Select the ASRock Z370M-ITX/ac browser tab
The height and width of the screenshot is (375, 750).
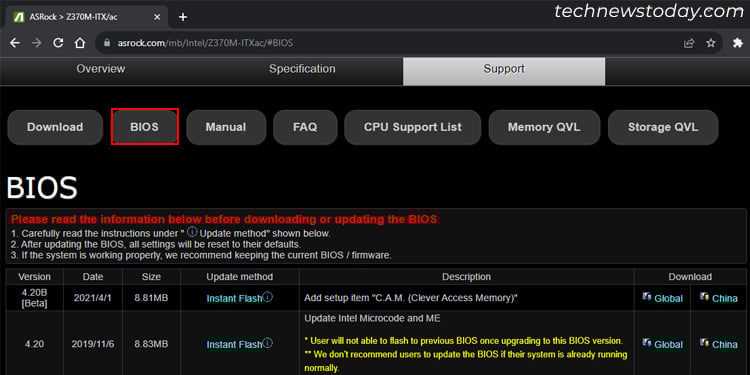(84, 17)
